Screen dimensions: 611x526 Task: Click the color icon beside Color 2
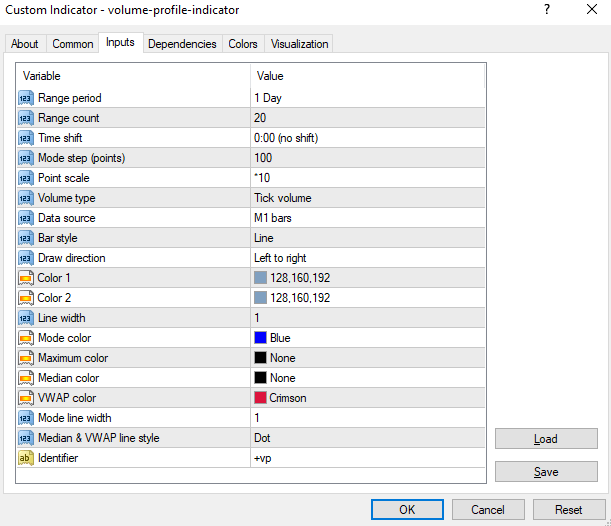(x=26, y=298)
